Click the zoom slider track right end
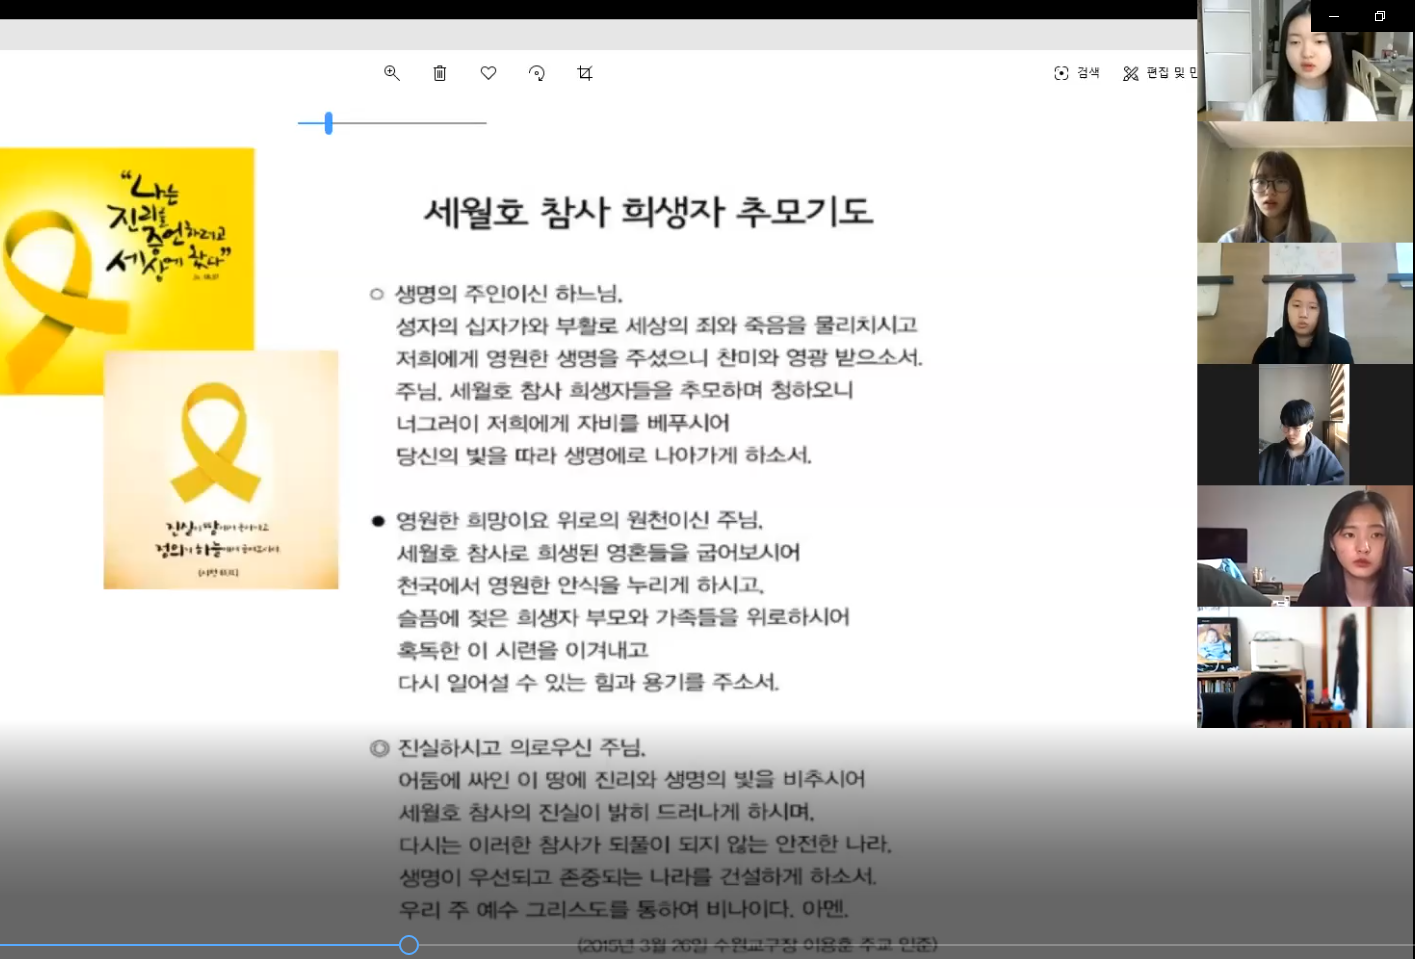 (x=484, y=123)
